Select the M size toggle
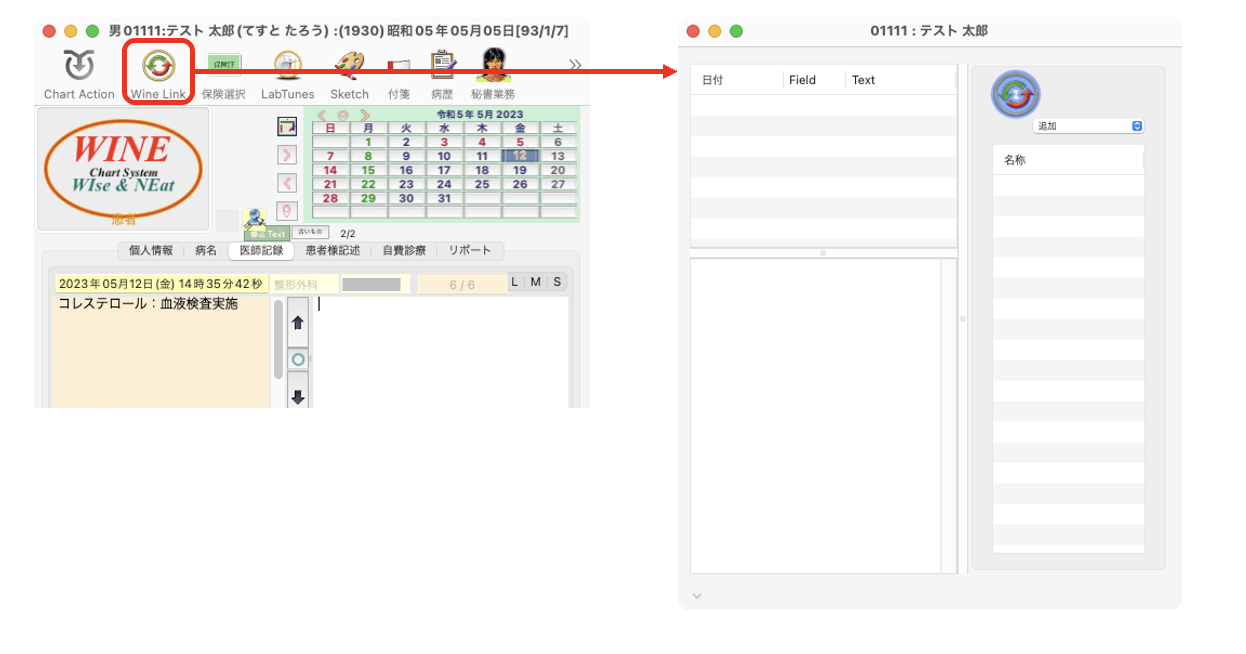 pos(536,283)
